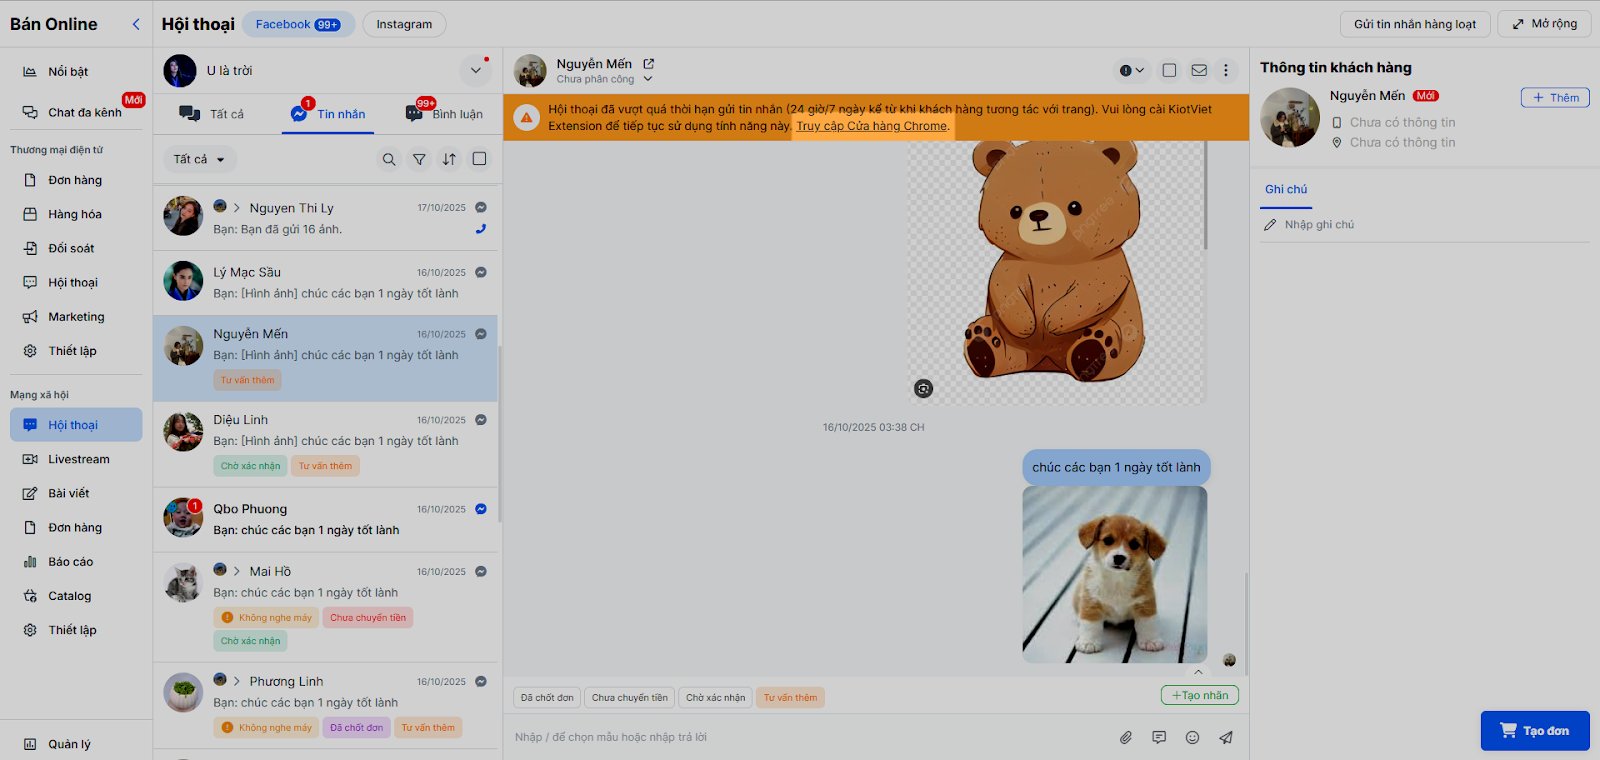Tick the square checkbox in the chat header
Viewport: 1600px width, 760px height.
pos(1169,70)
